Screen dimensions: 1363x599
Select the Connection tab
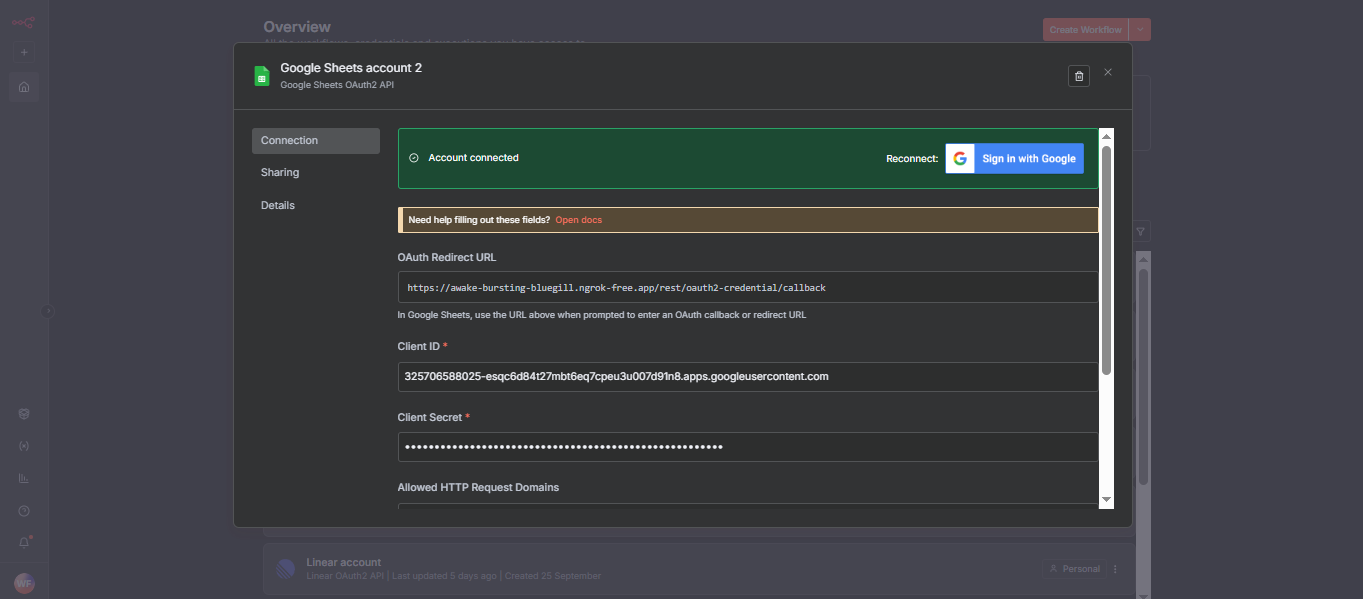pos(289,140)
